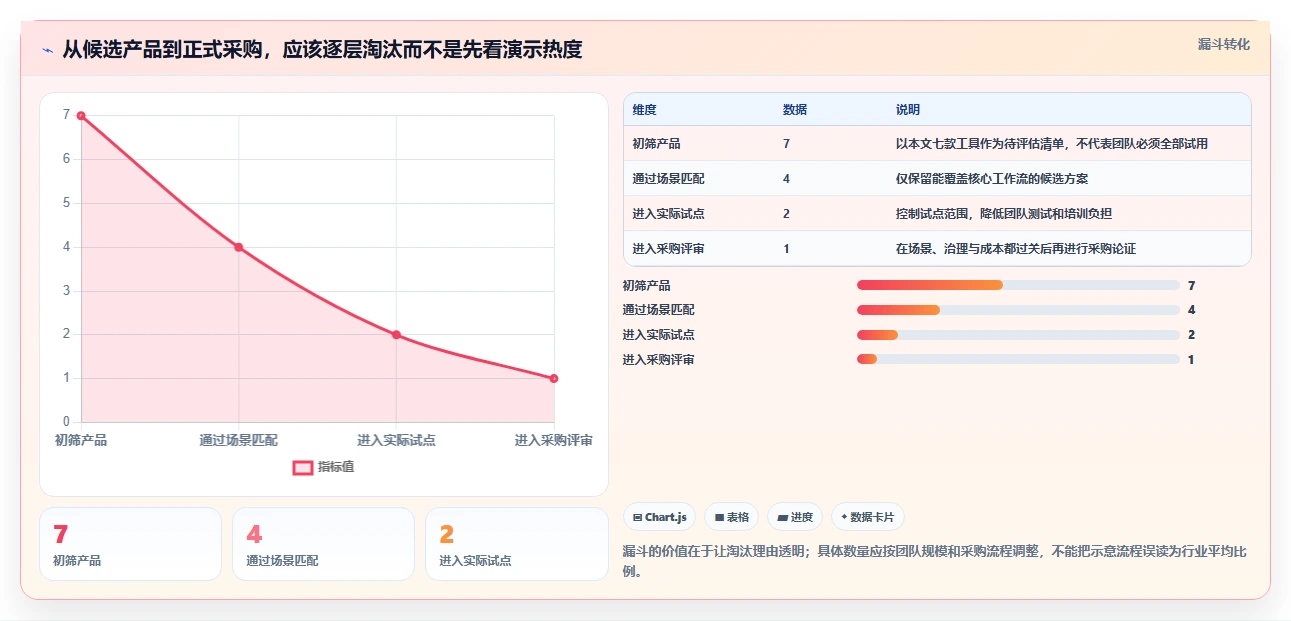Click the x-axis label 通过场景匹配 on chart
The width and height of the screenshot is (1291, 621).
click(x=239, y=440)
